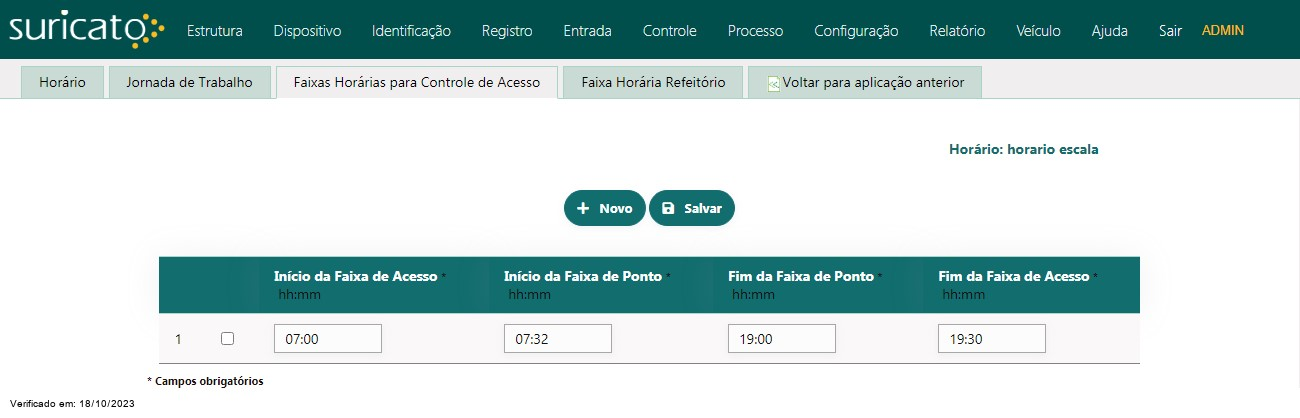Viewport: 1300px width, 418px height.
Task: Open the Relatório menu
Action: point(957,31)
